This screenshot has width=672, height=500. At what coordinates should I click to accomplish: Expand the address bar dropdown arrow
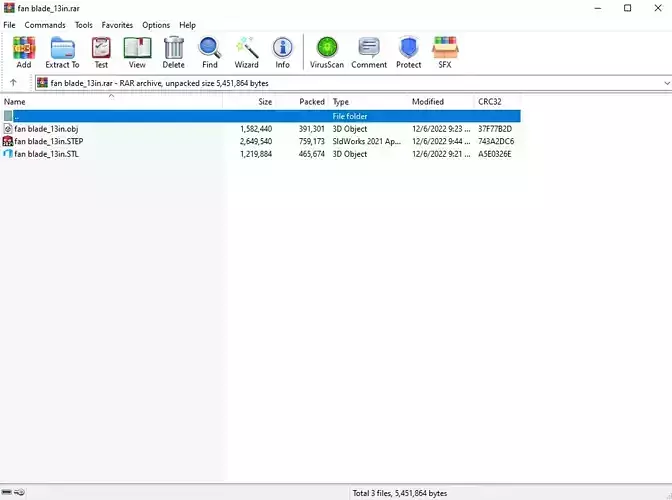coord(667,83)
